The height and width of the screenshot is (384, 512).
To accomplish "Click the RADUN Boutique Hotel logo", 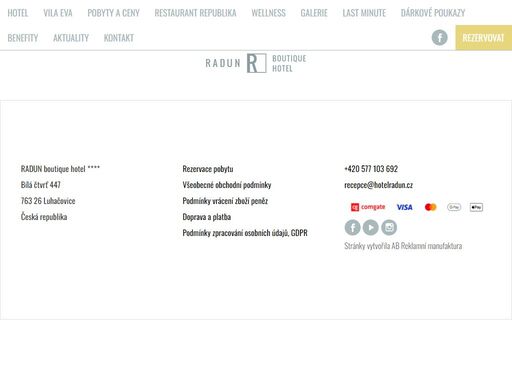I will (x=256, y=63).
